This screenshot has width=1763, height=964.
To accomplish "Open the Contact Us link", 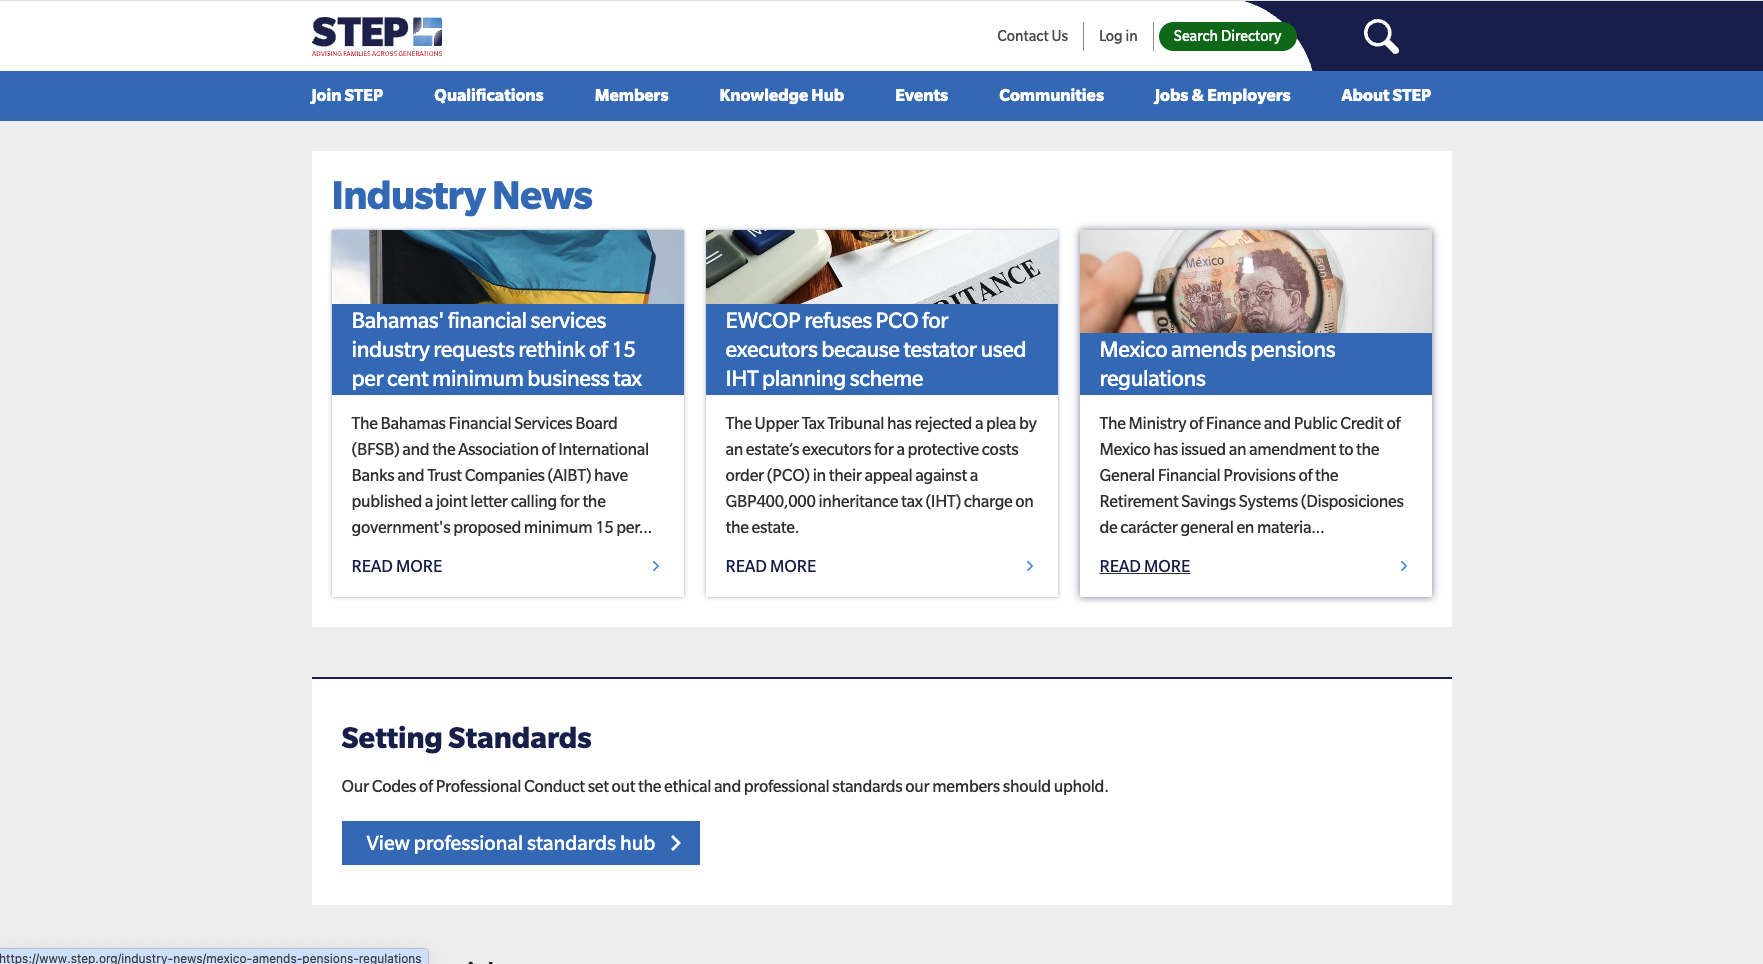I will pos(1032,36).
